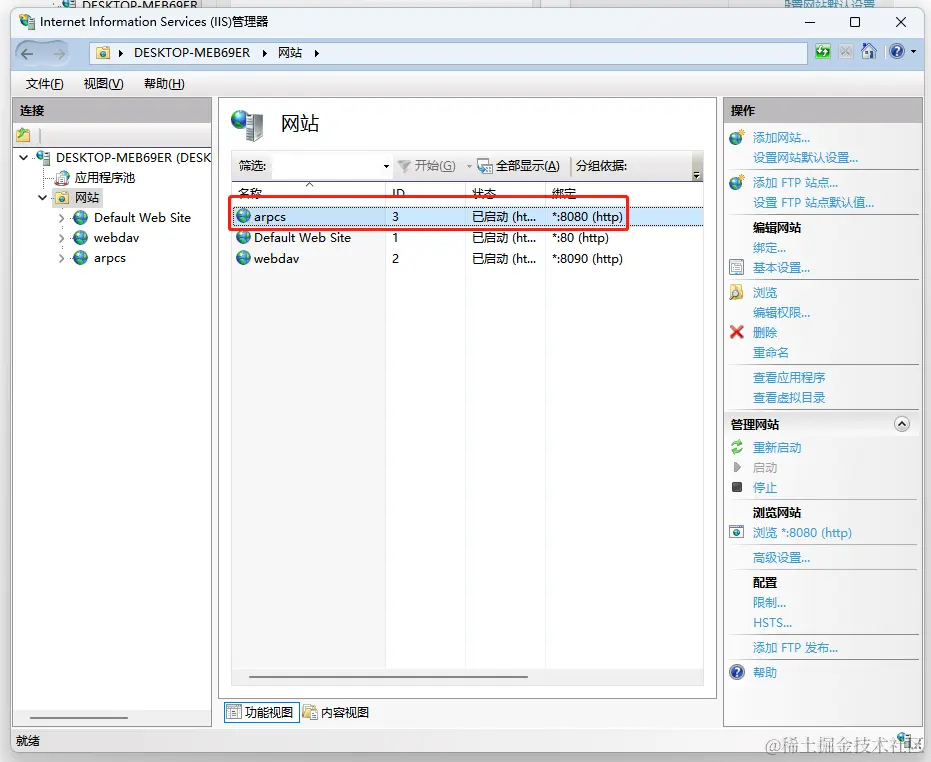
Task: Click the webdav globe icon in the sites list
Action: tap(243, 258)
